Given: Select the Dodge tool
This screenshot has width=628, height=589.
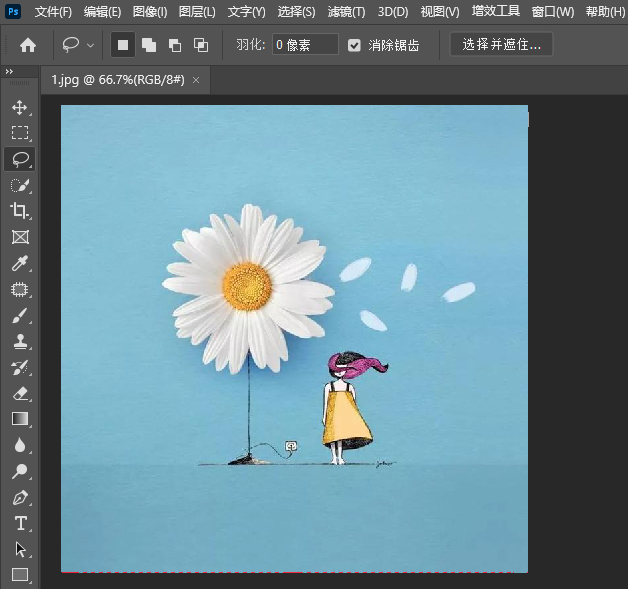Looking at the screenshot, I should click(20, 471).
